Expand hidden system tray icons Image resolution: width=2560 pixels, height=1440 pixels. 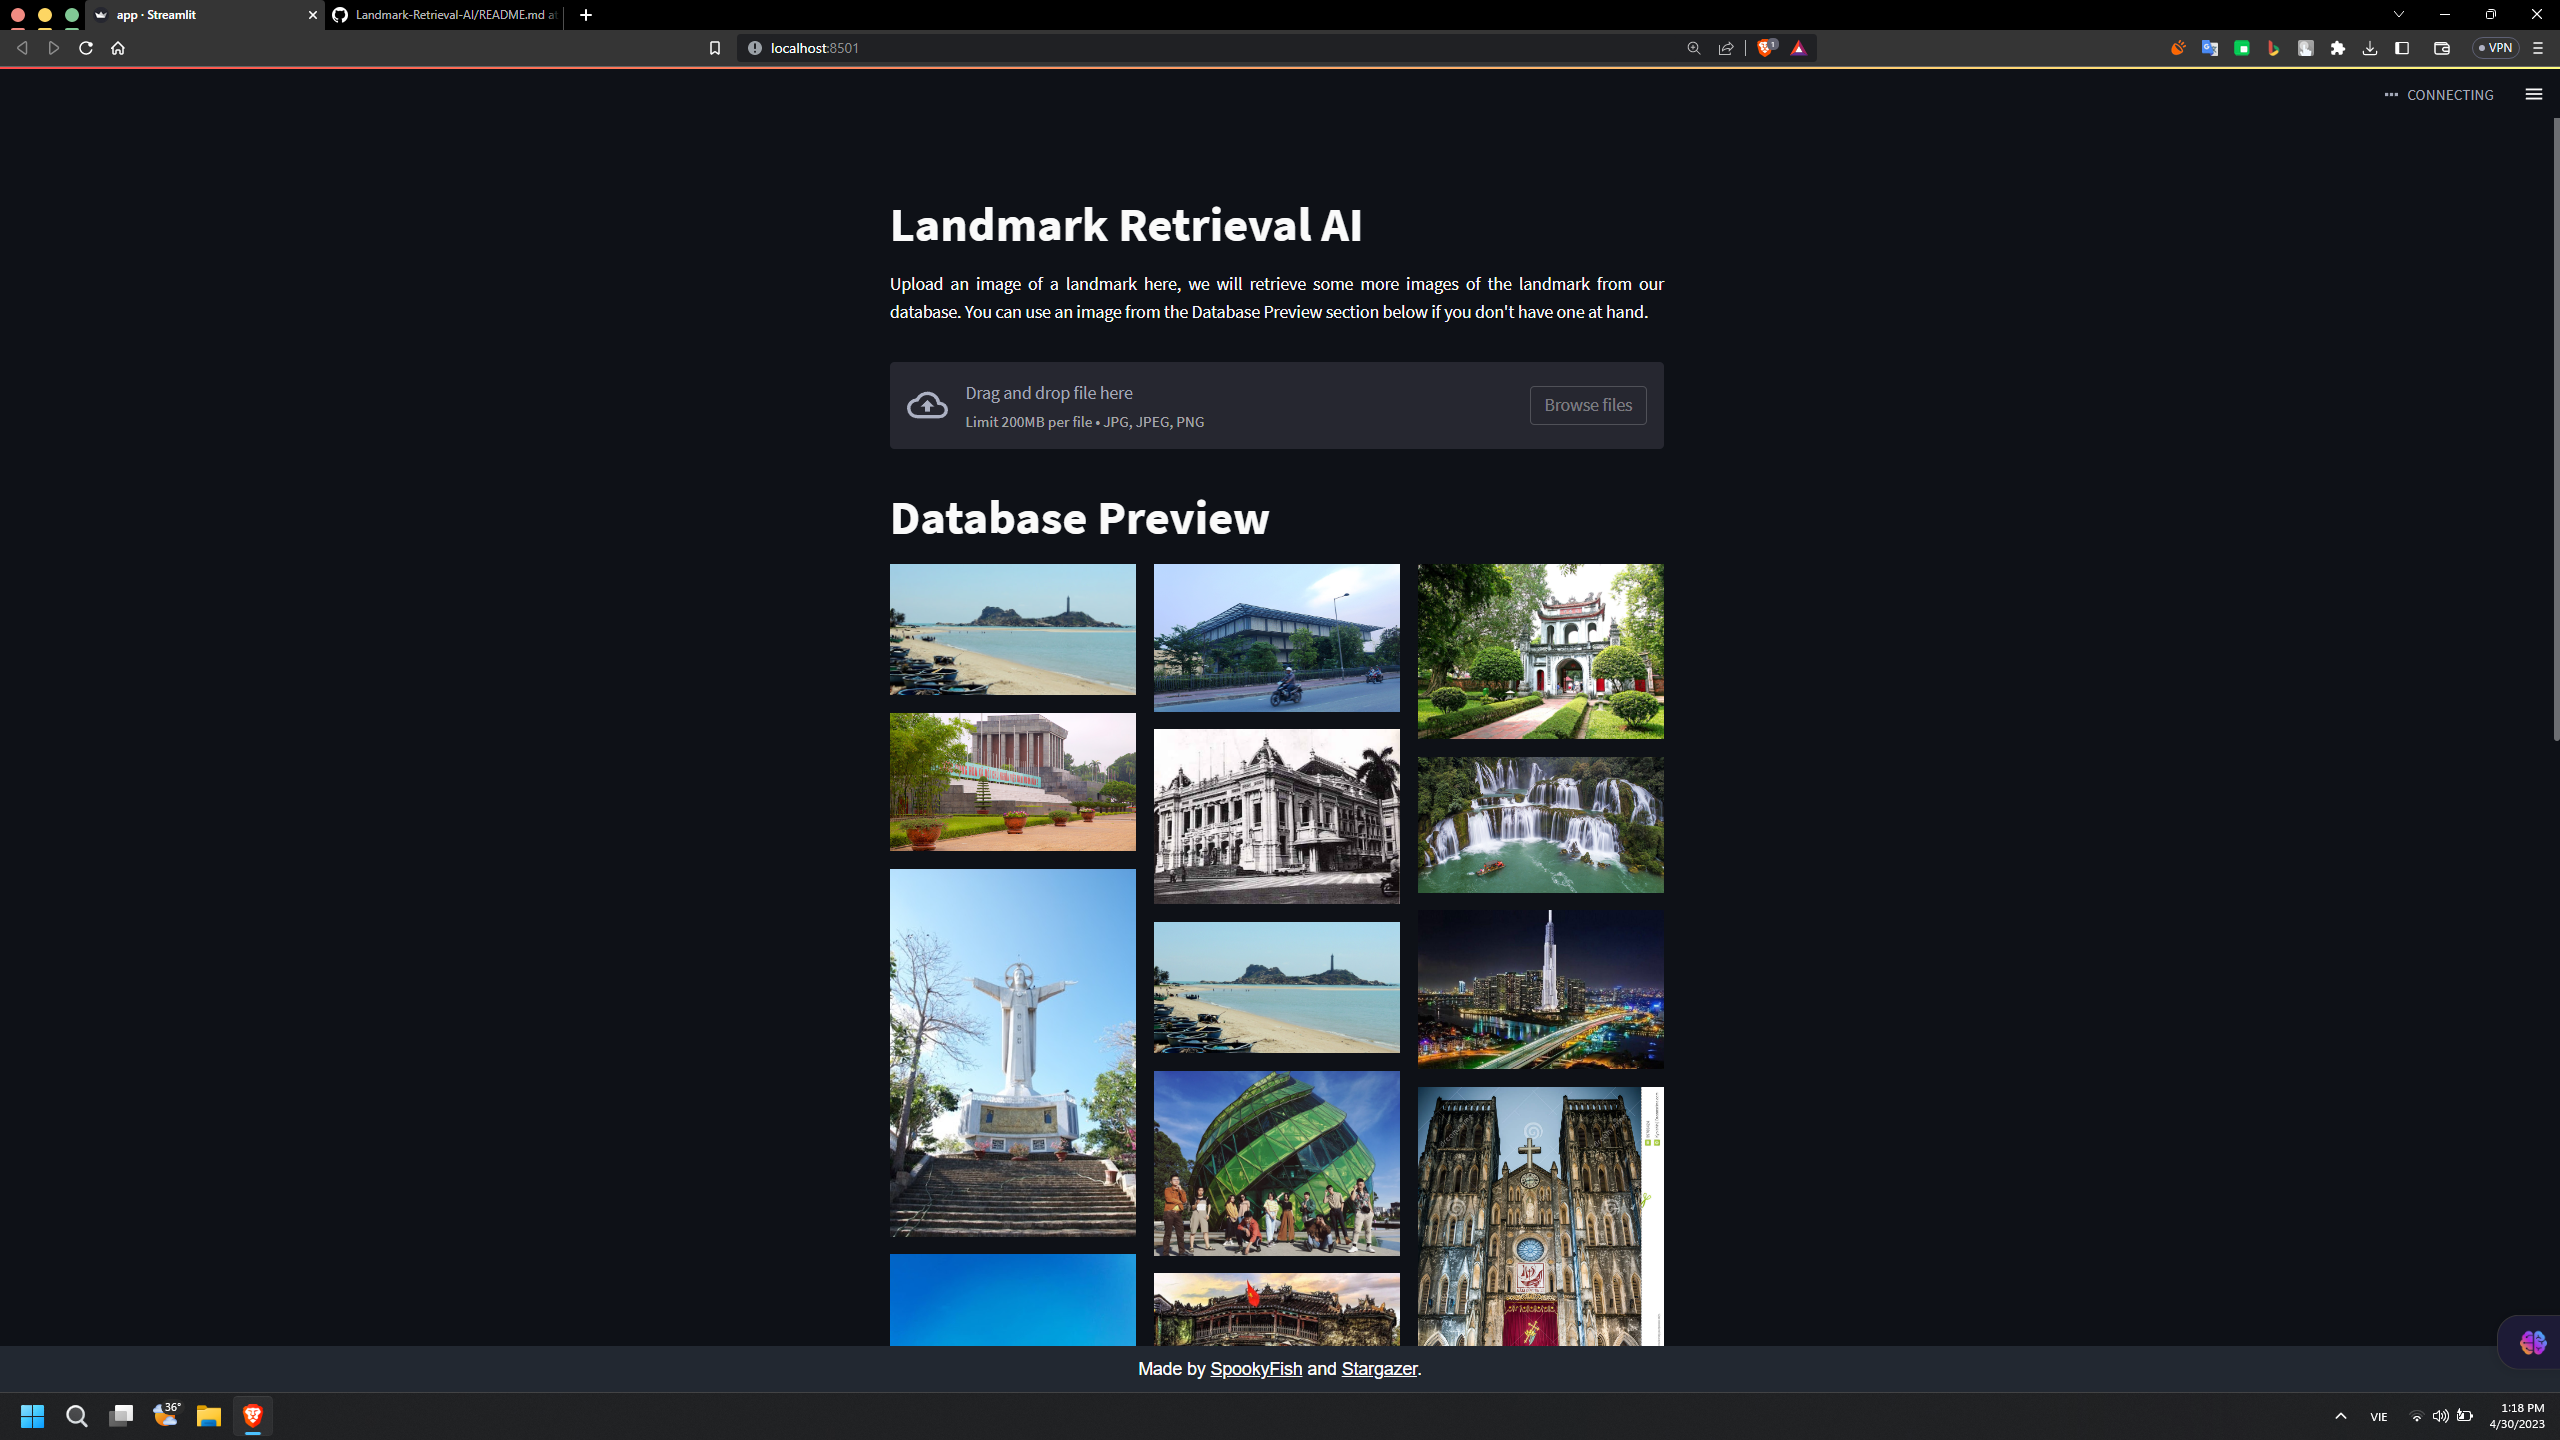pos(2340,1416)
